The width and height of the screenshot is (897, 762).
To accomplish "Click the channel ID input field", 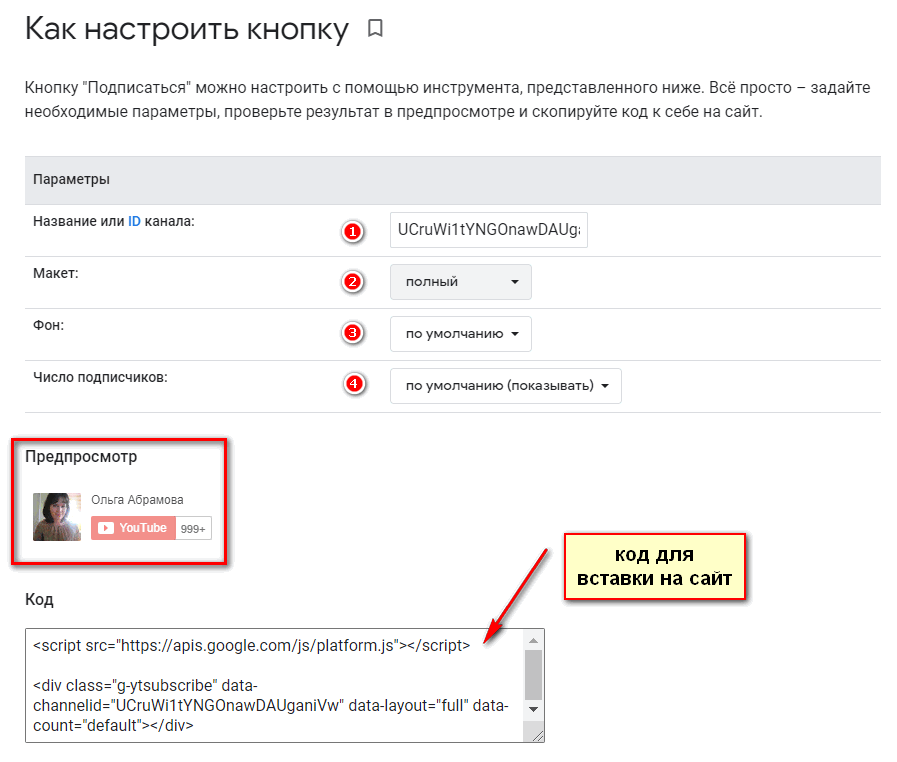I will (489, 230).
